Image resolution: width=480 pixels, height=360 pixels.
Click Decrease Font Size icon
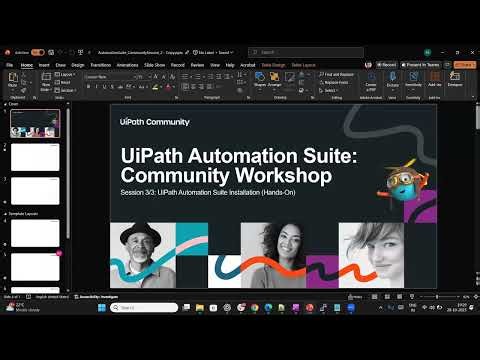[x=163, y=77]
